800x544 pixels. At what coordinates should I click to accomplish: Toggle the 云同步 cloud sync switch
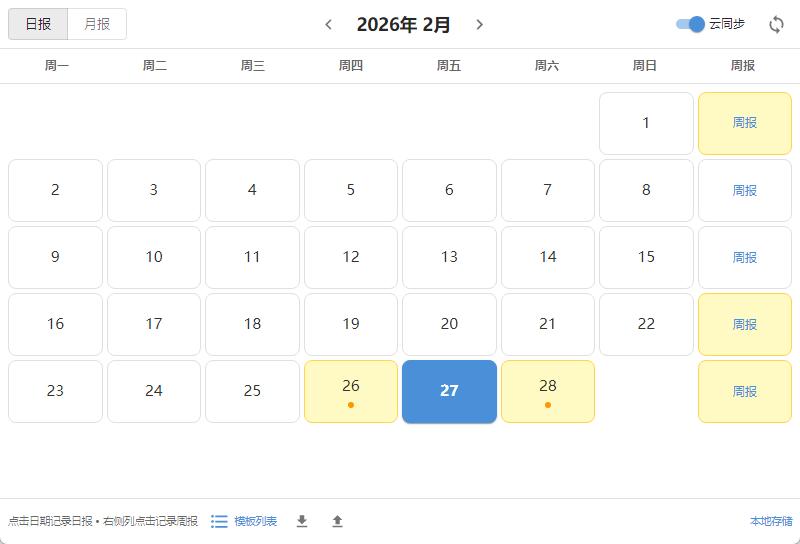tap(691, 24)
